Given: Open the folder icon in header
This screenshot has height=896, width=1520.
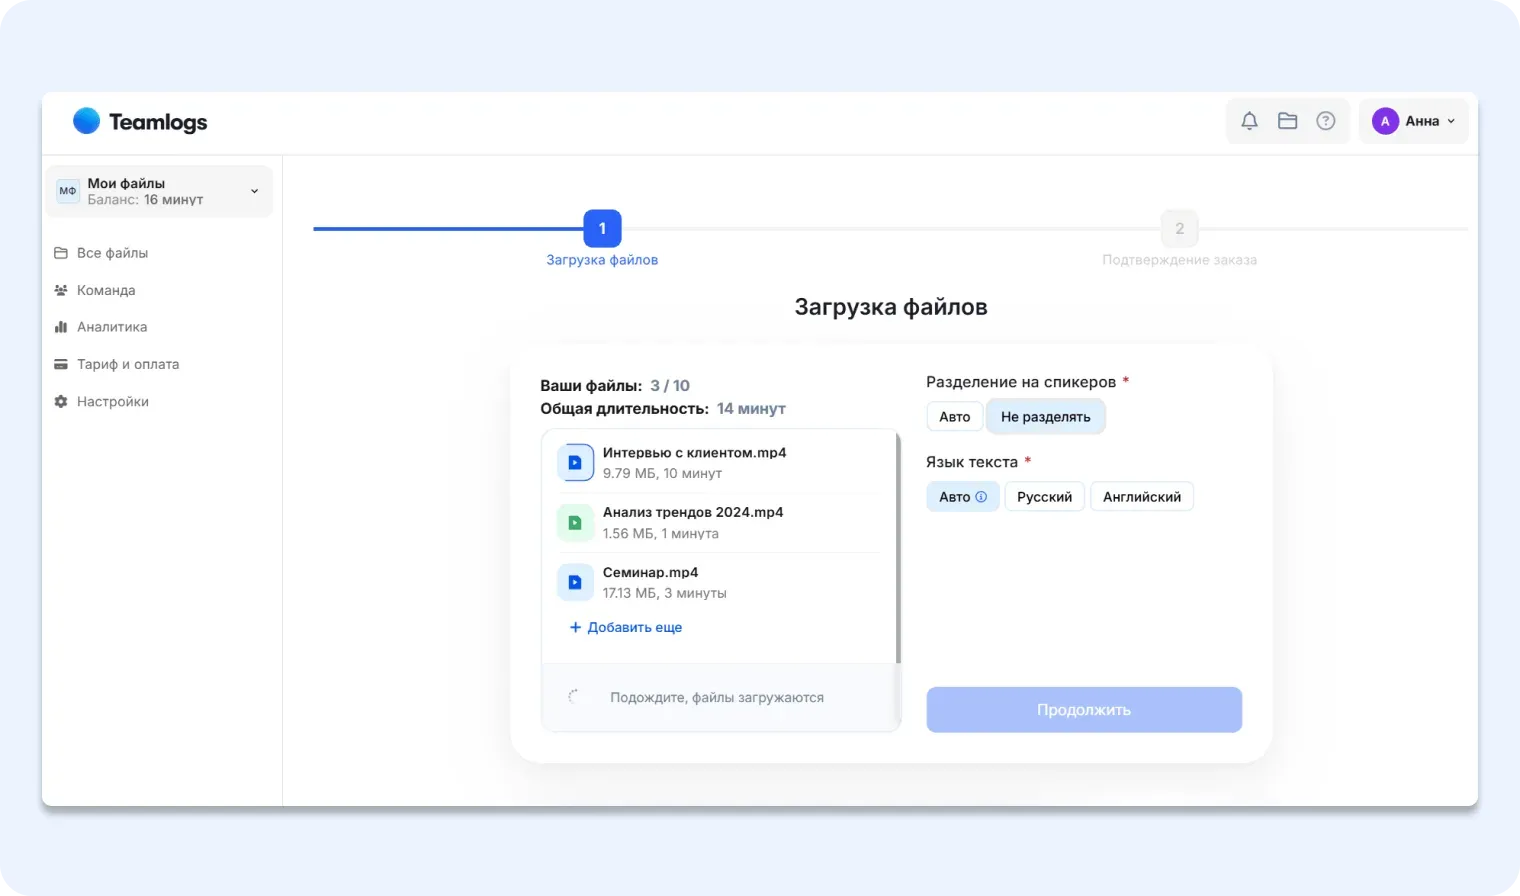Looking at the screenshot, I should click(x=1287, y=121).
